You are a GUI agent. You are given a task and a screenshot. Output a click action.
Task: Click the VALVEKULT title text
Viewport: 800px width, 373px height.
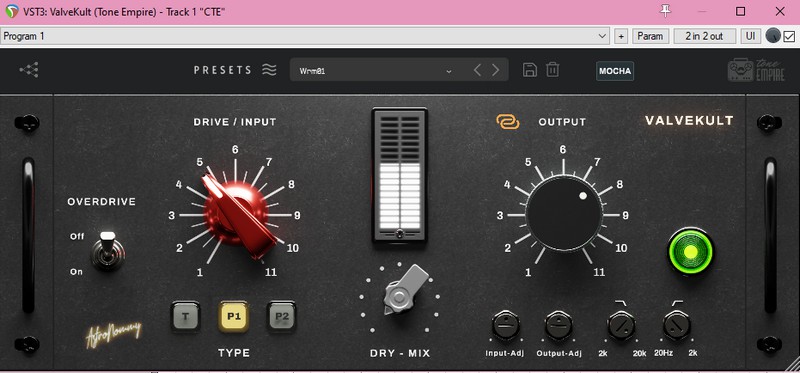[689, 121]
